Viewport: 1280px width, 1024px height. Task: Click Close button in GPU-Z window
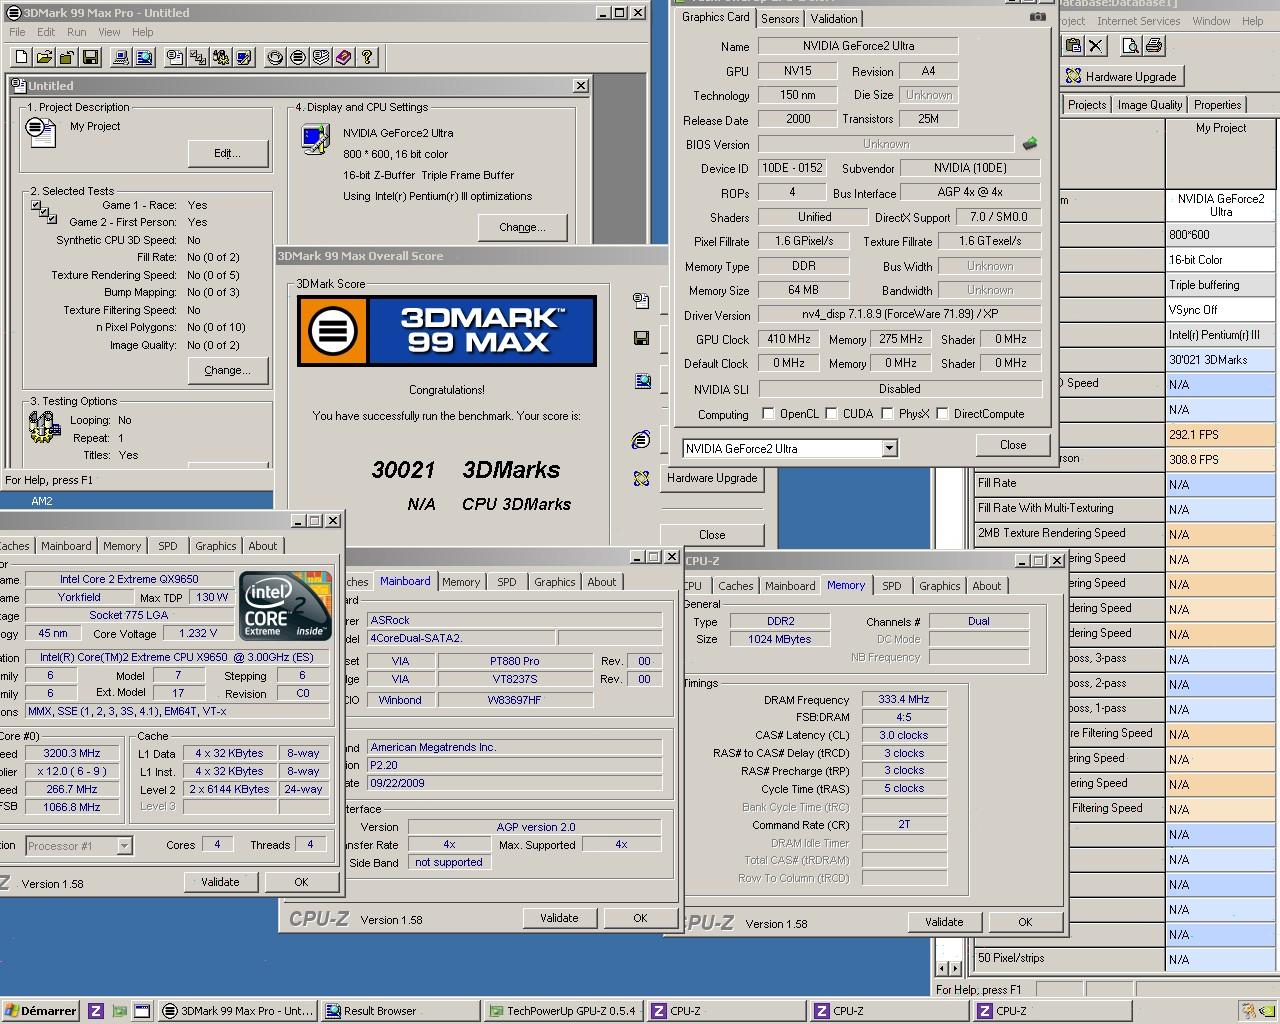[x=1012, y=445]
